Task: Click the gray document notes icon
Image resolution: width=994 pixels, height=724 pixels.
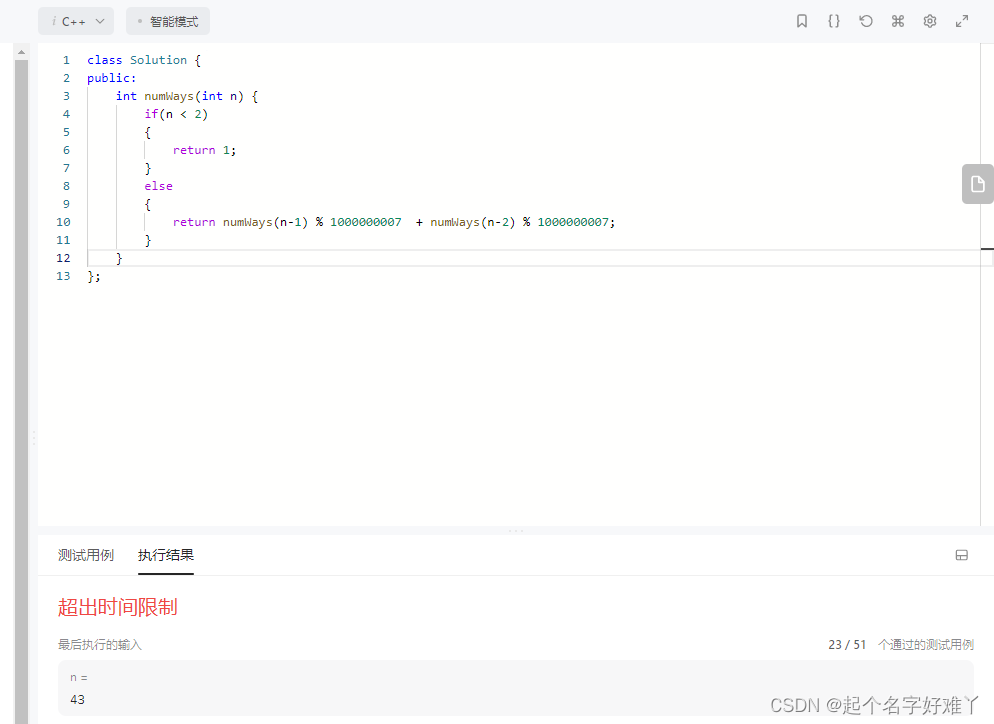Action: (x=978, y=184)
